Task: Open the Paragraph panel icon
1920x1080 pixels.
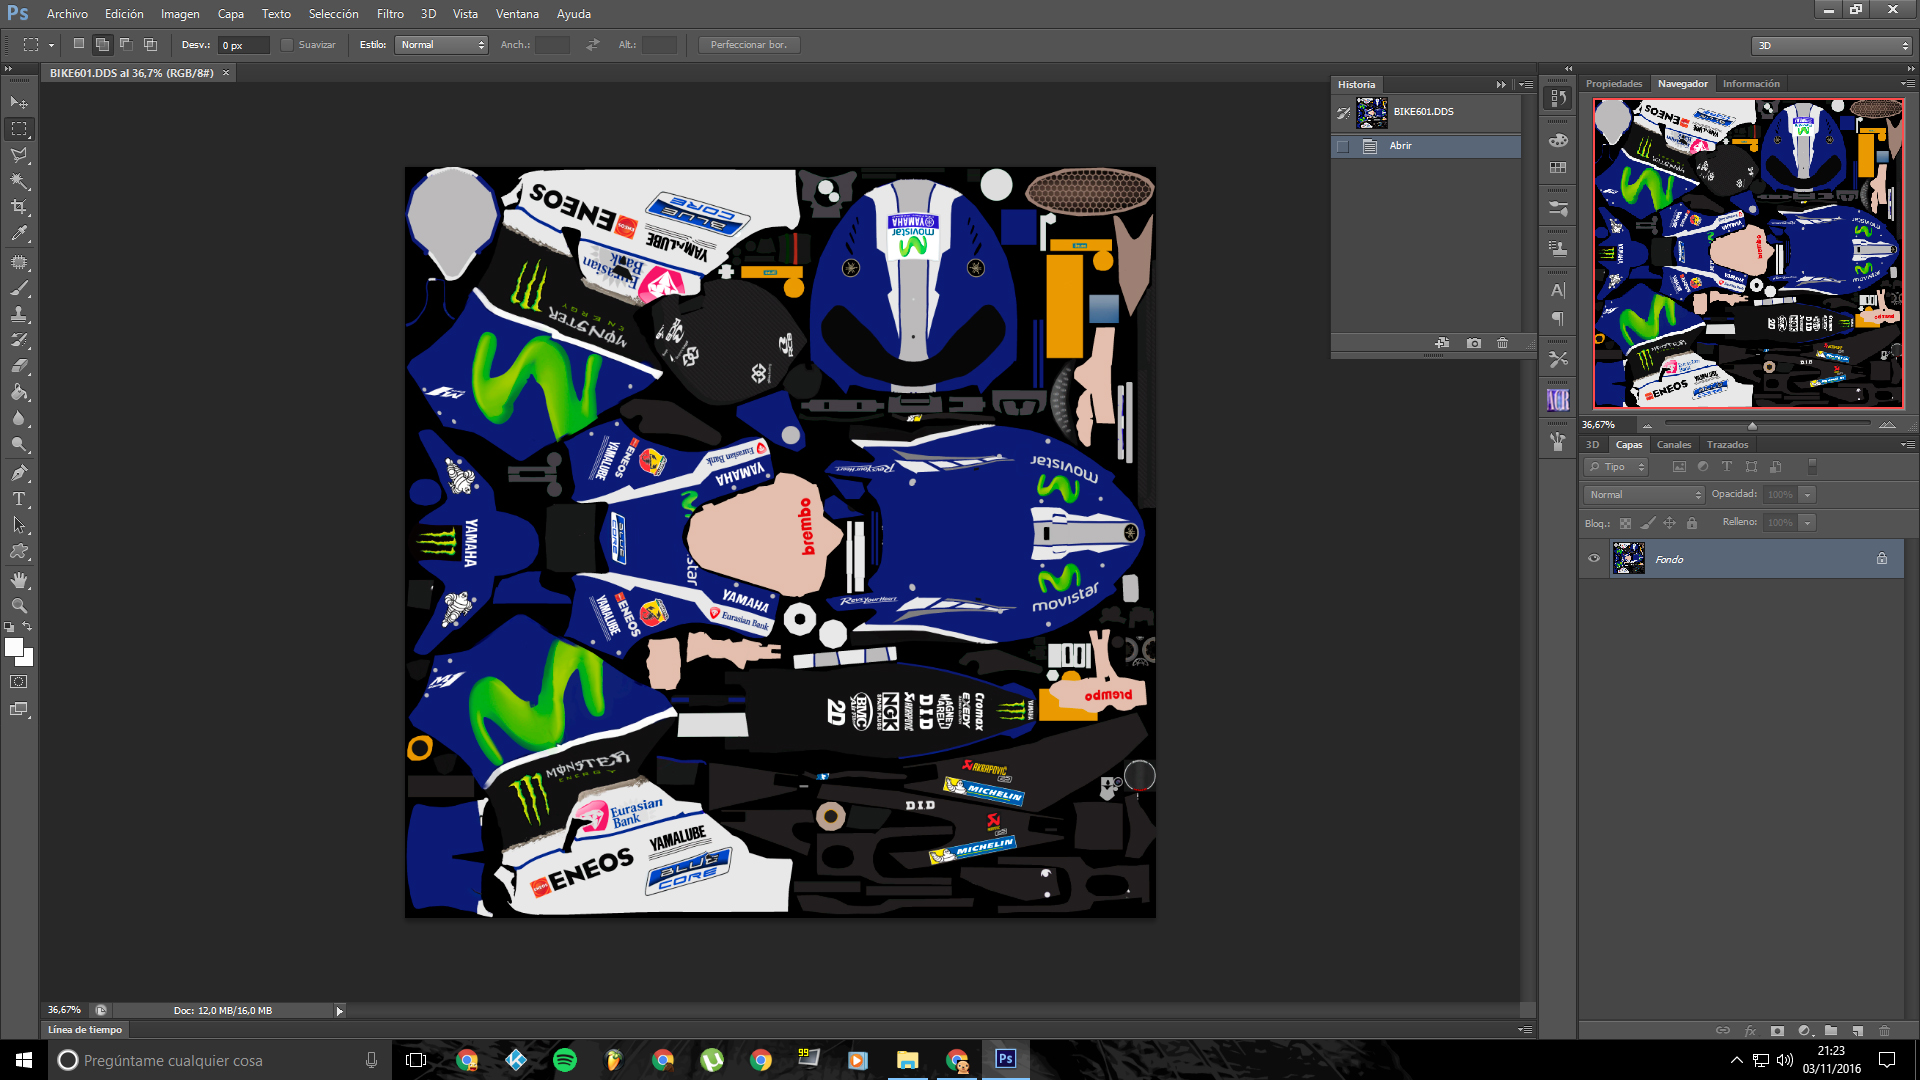Action: pos(1558,319)
